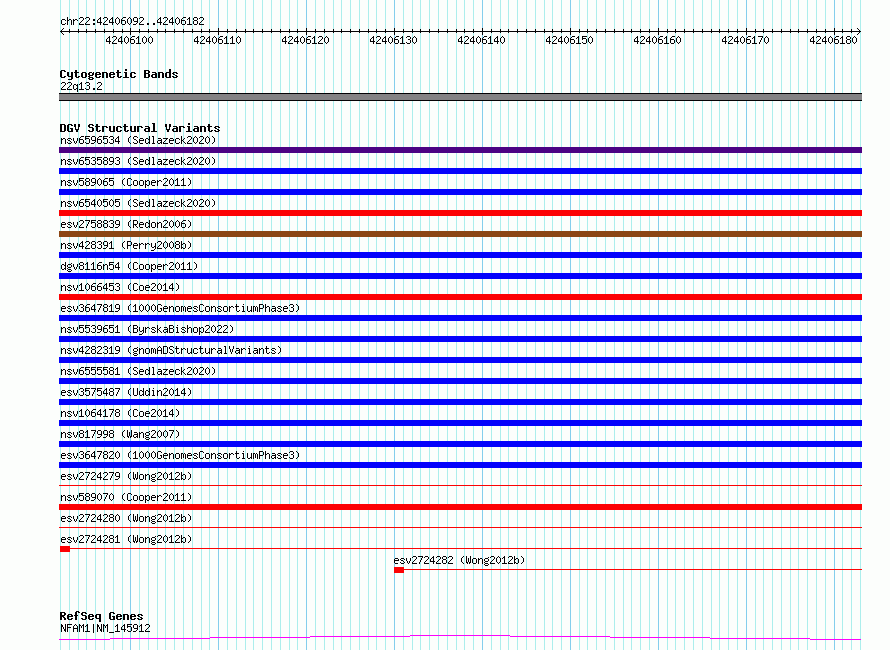Select the gray 22q13.2 cytogenetic band bar
The image size is (890, 650).
tap(460, 97)
